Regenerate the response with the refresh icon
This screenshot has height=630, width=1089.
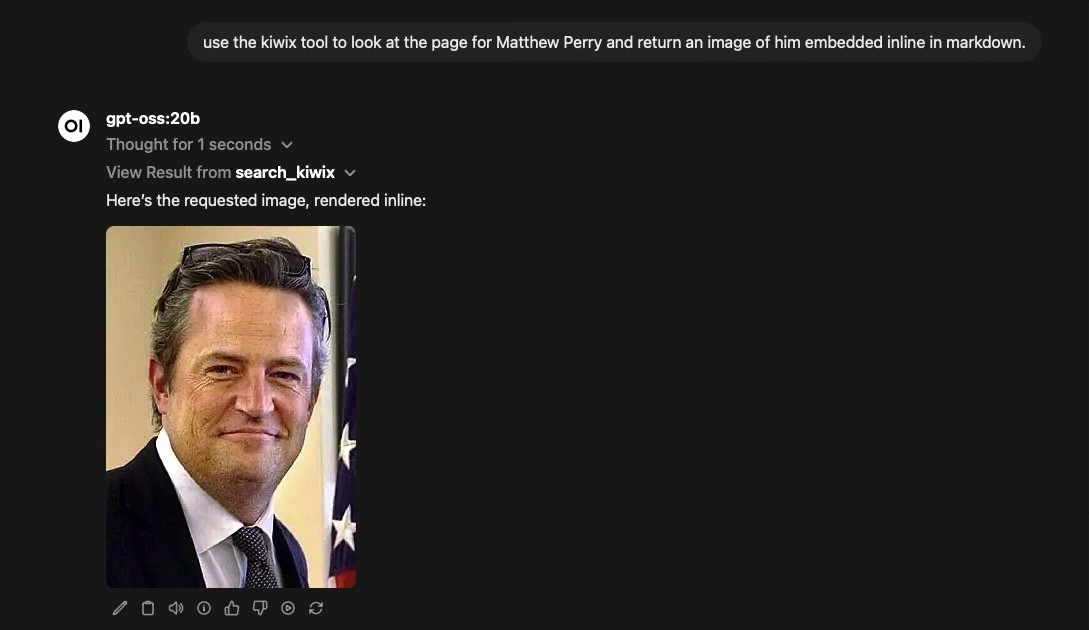click(316, 608)
